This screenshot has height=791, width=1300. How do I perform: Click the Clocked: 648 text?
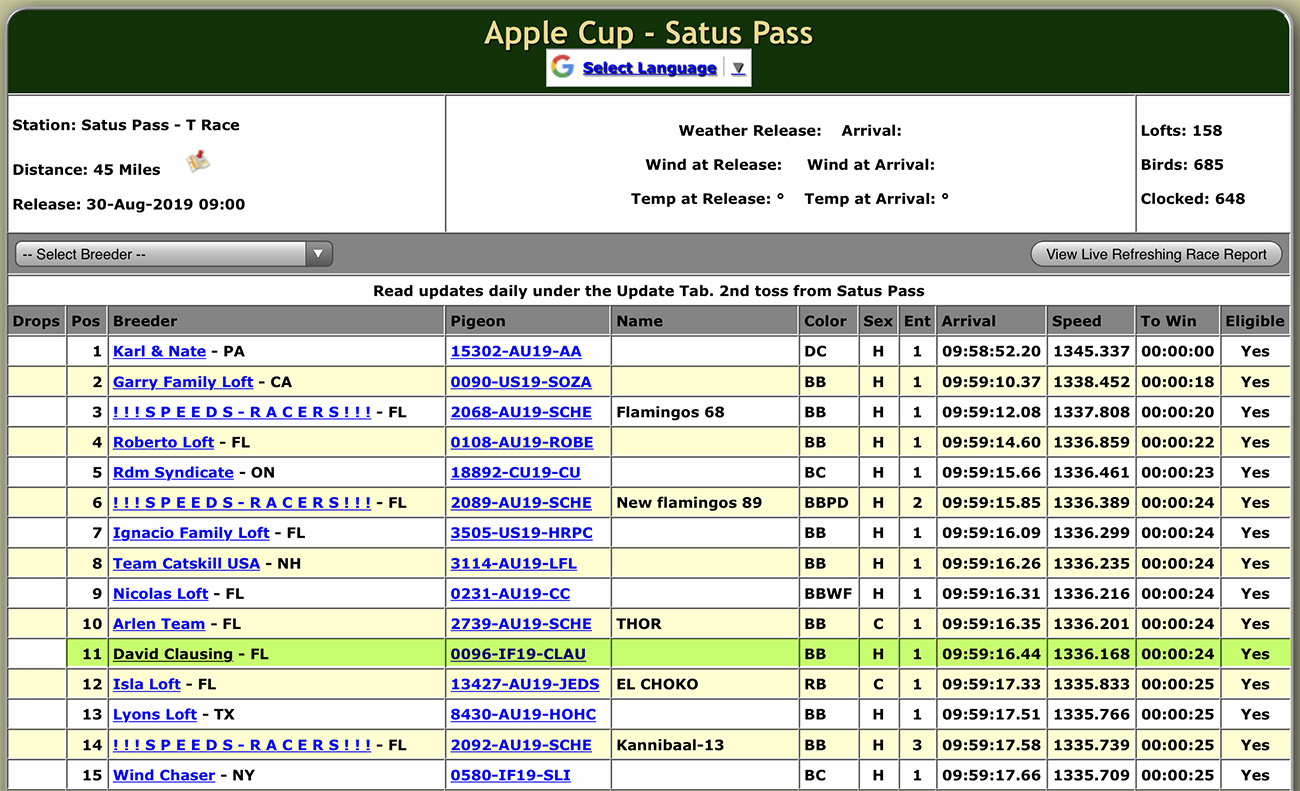tap(1193, 198)
